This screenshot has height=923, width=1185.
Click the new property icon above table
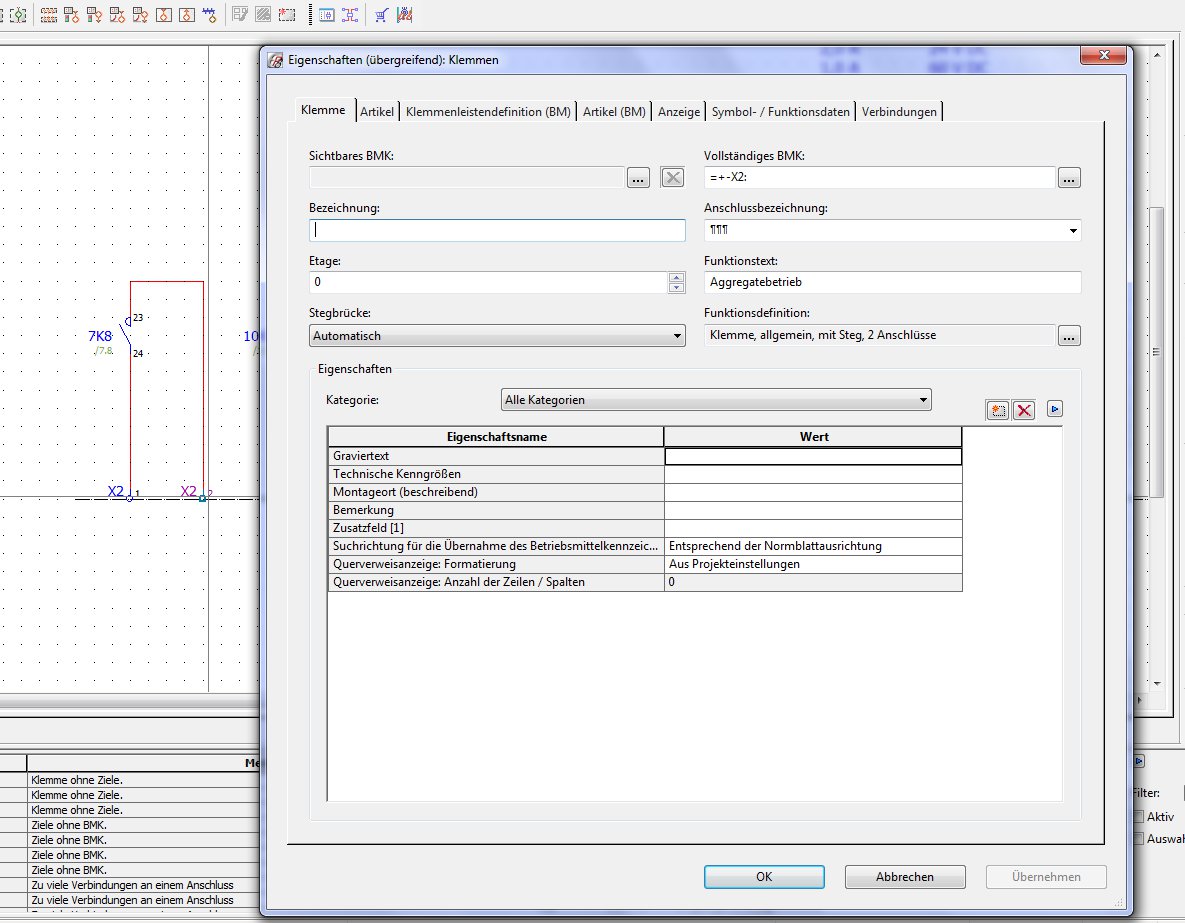997,410
